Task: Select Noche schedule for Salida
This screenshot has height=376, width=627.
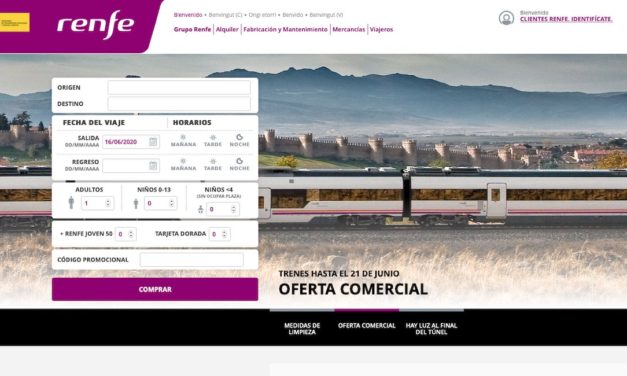Action: 239,141
